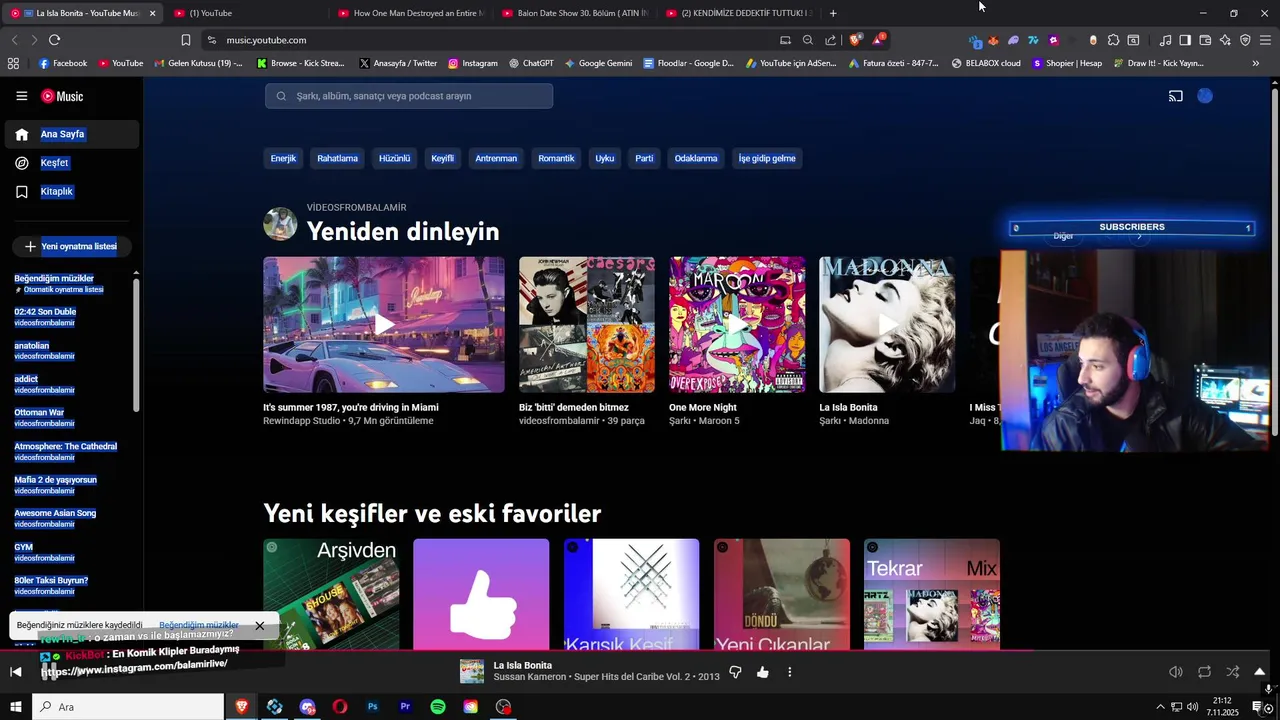Click the search field for songs and albums

pyautogui.click(x=409, y=96)
